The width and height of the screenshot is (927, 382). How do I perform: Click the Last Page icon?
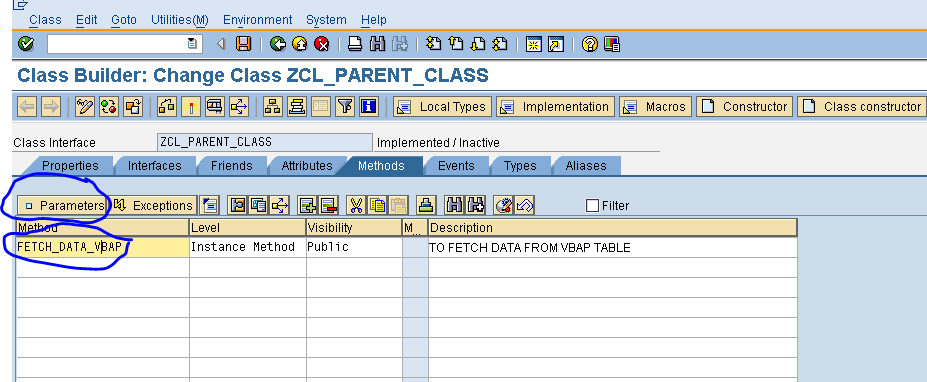pos(500,44)
